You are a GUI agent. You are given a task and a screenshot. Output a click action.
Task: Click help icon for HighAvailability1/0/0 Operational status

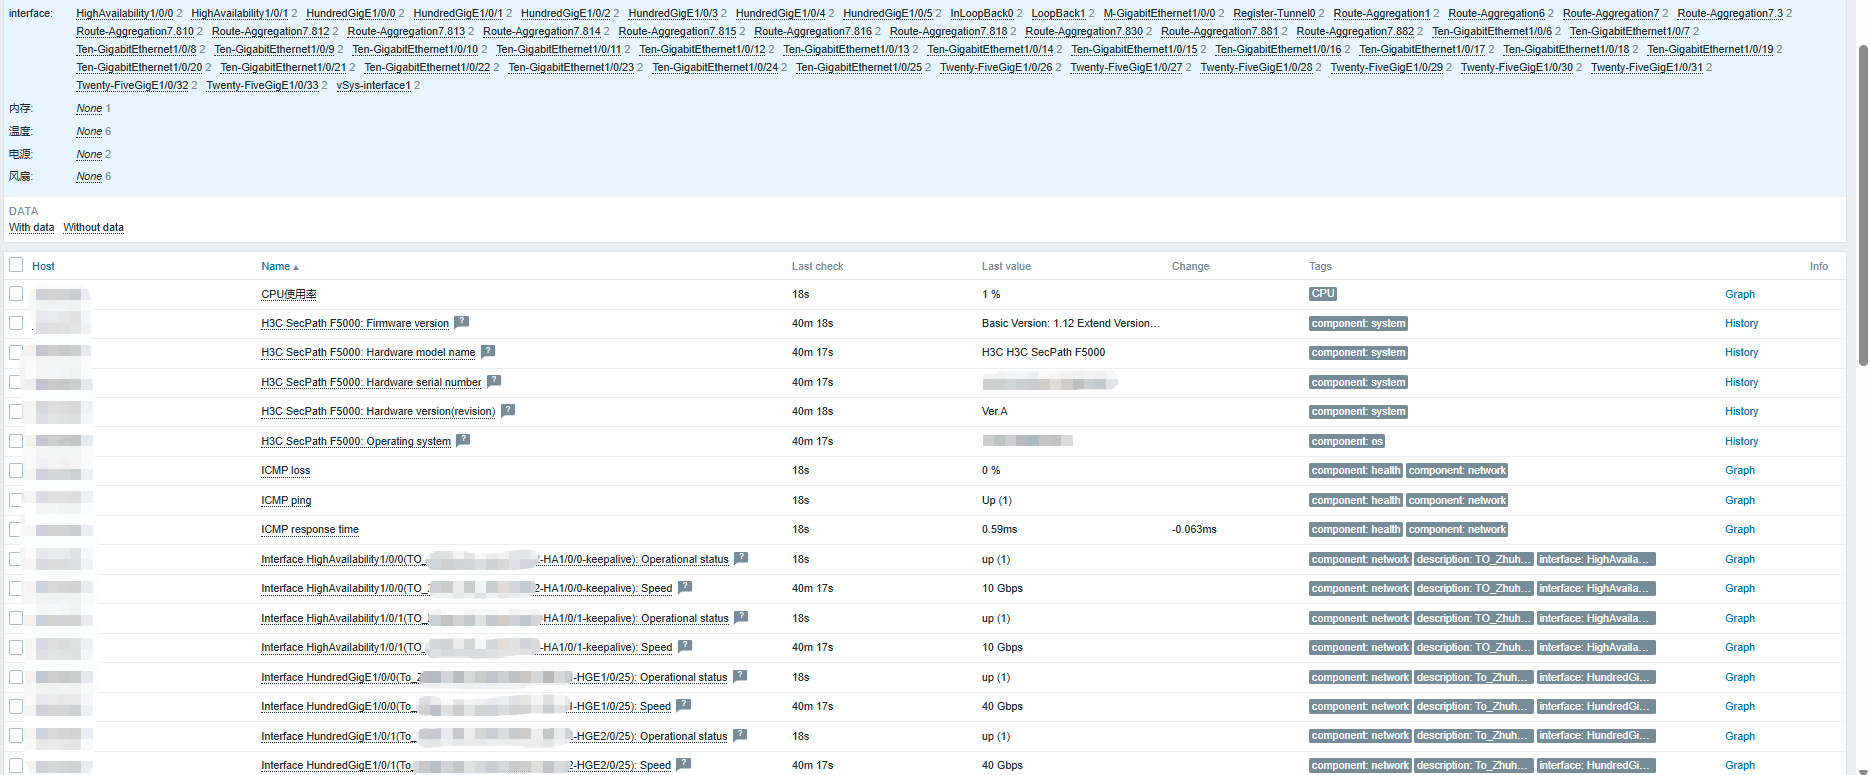coord(741,558)
